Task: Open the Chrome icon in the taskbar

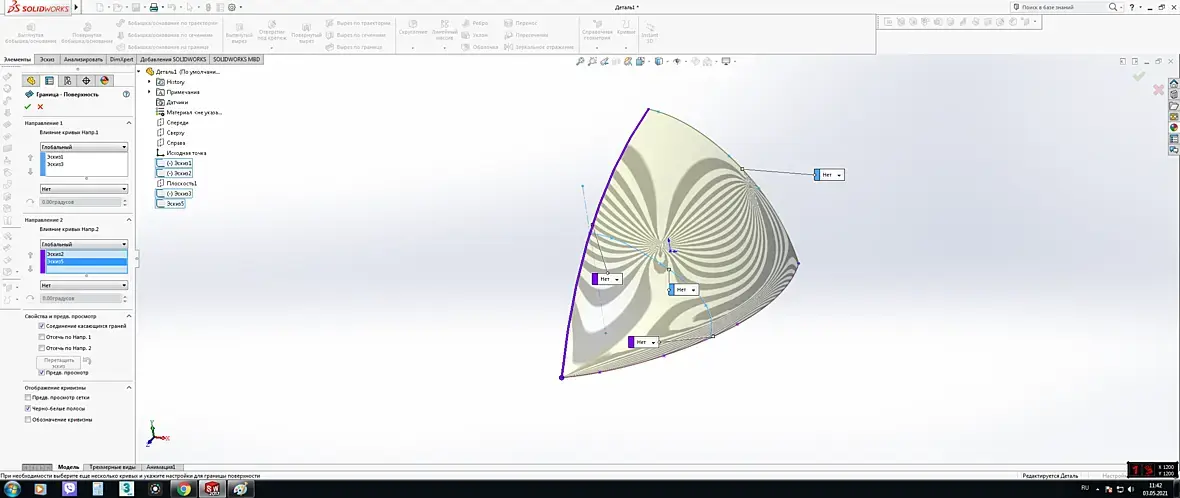Action: pos(184,489)
